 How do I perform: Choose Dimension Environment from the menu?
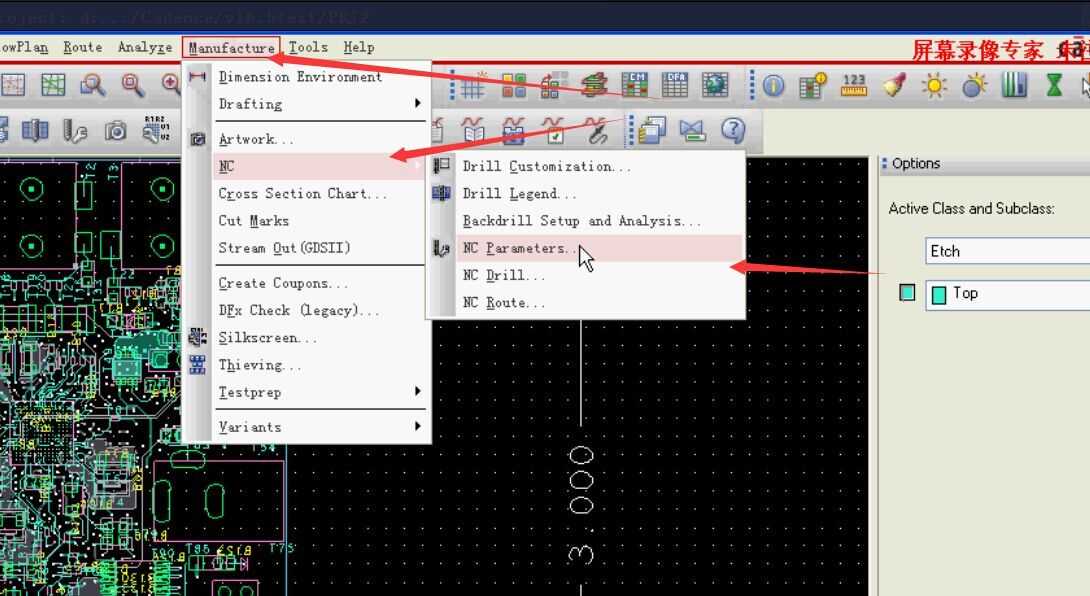tap(300, 76)
